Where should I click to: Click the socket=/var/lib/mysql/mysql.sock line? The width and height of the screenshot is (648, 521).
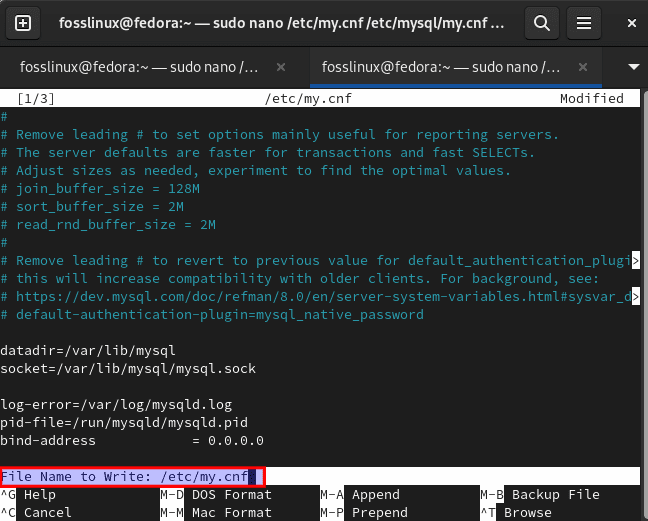(x=128, y=369)
